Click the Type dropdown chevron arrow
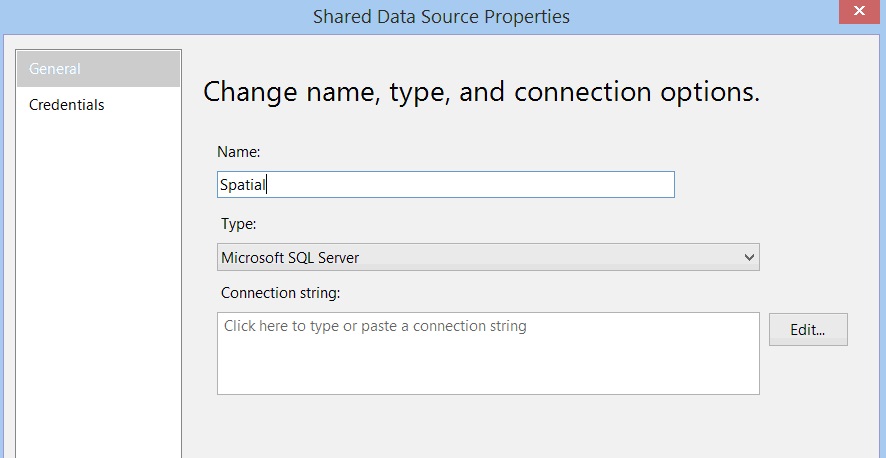 point(750,257)
